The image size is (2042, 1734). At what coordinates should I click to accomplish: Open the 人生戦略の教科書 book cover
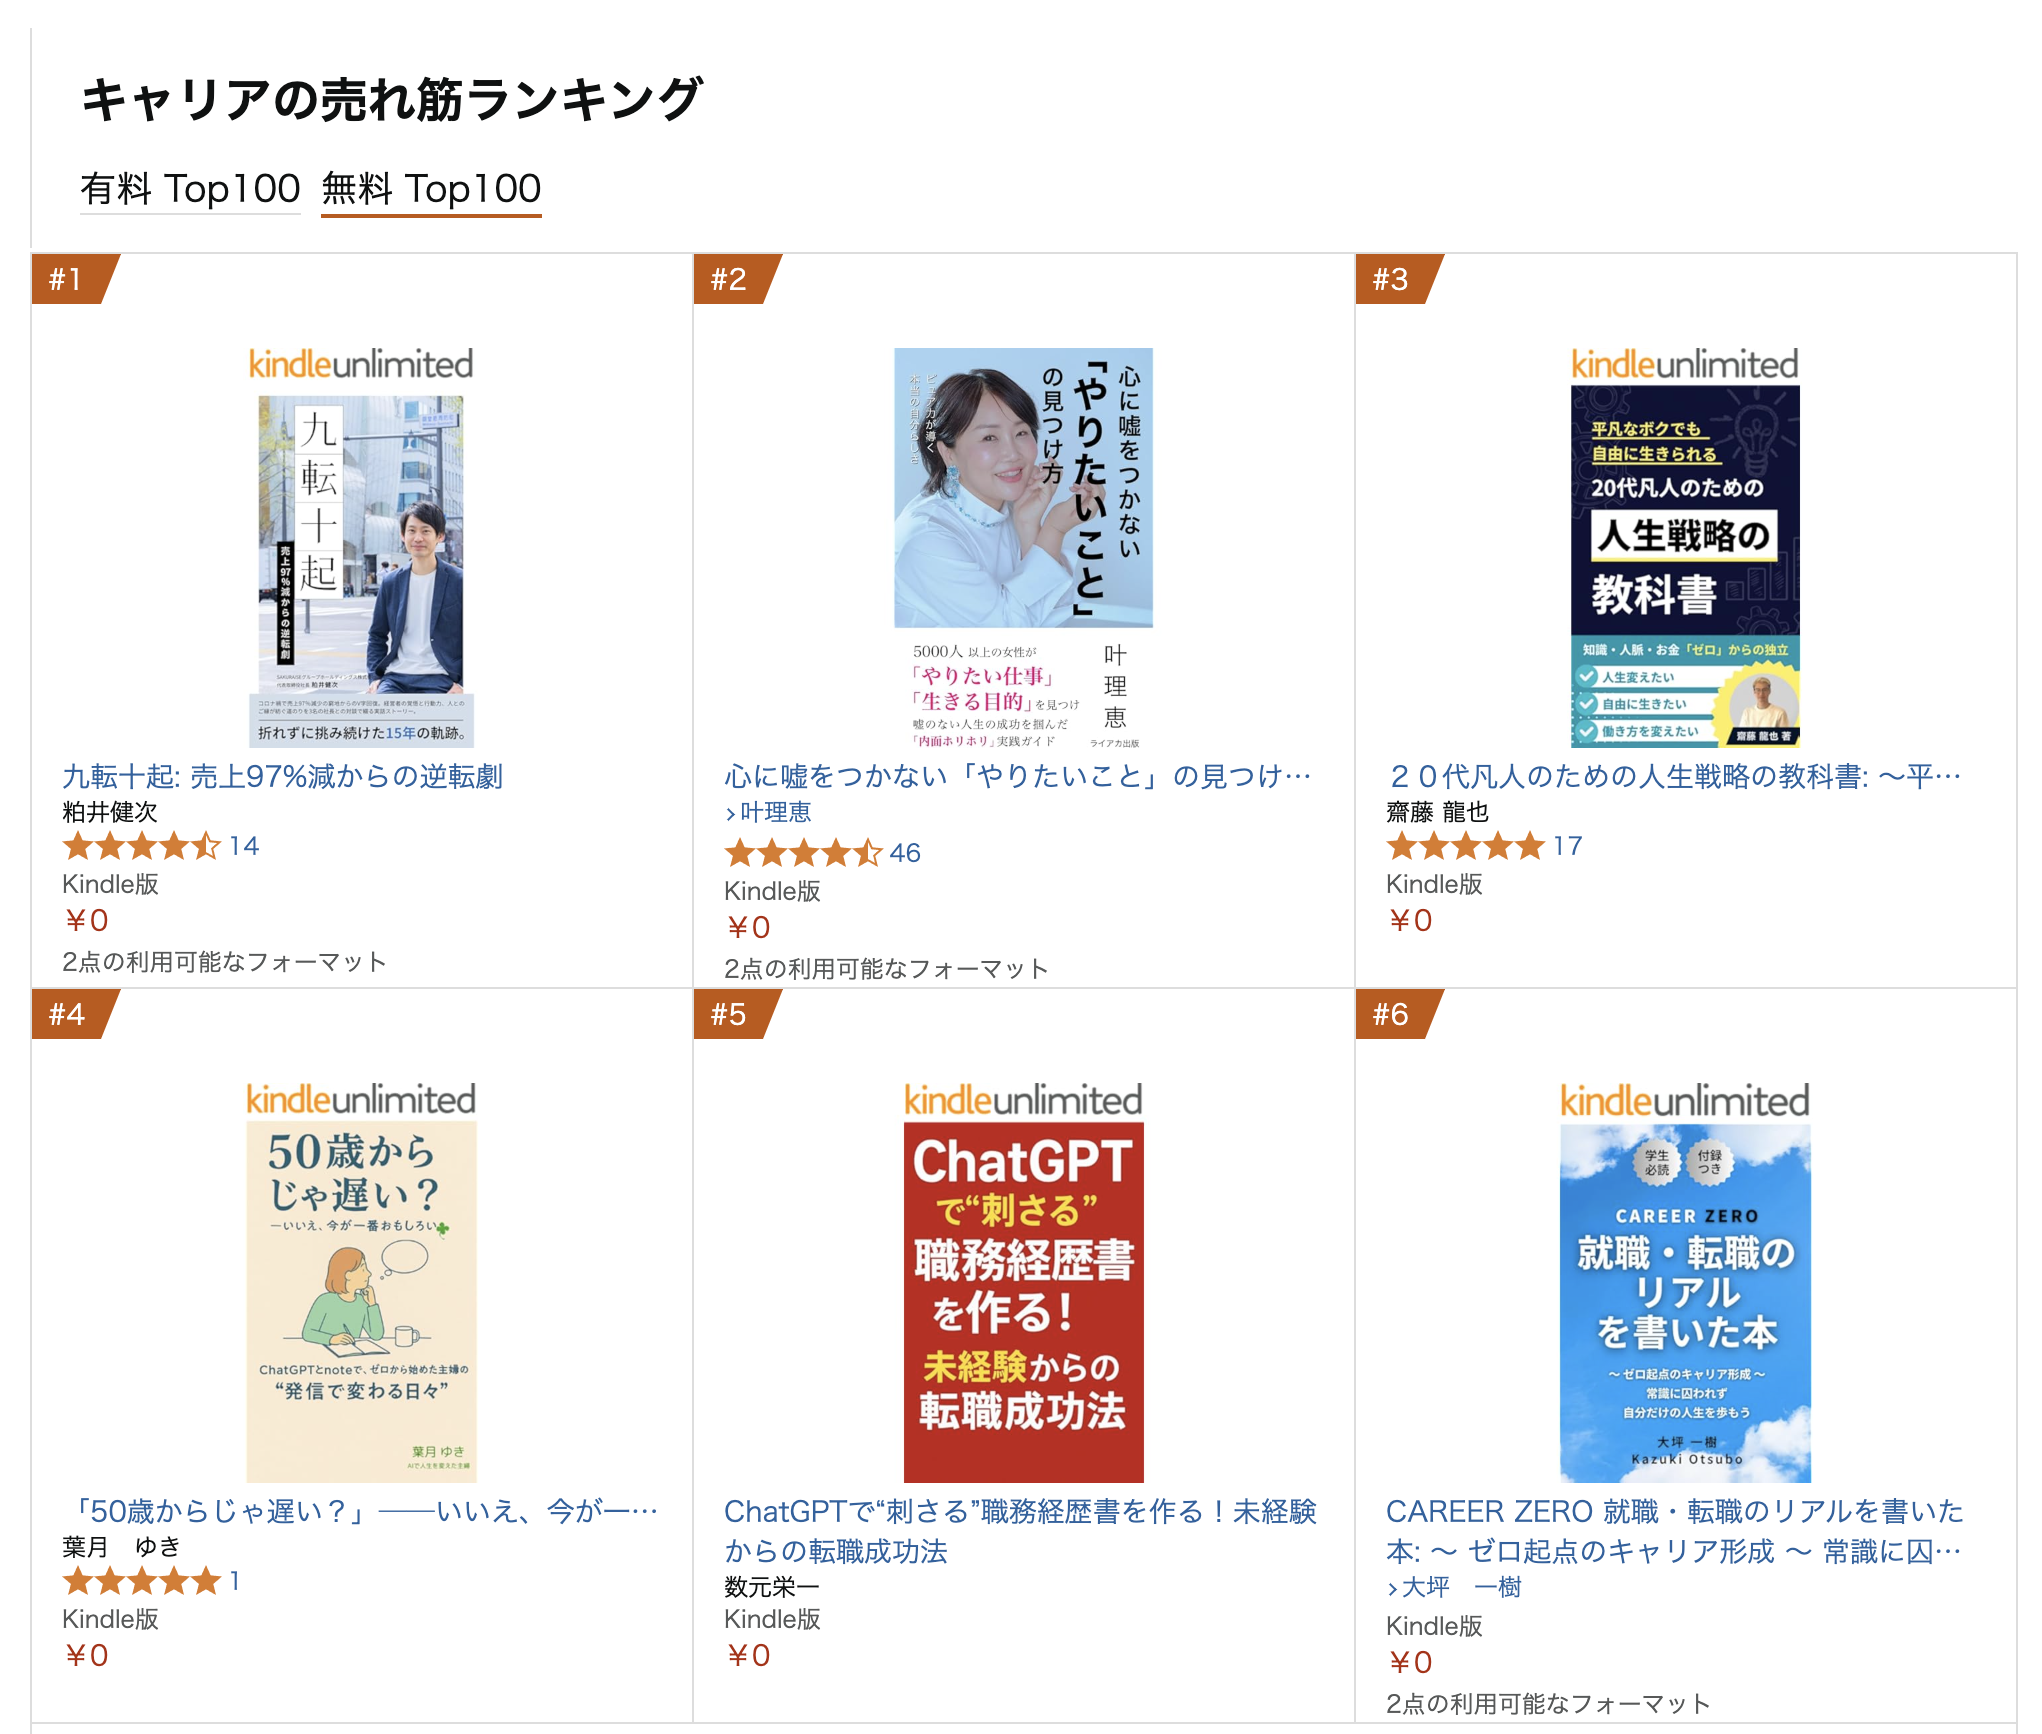[1685, 546]
